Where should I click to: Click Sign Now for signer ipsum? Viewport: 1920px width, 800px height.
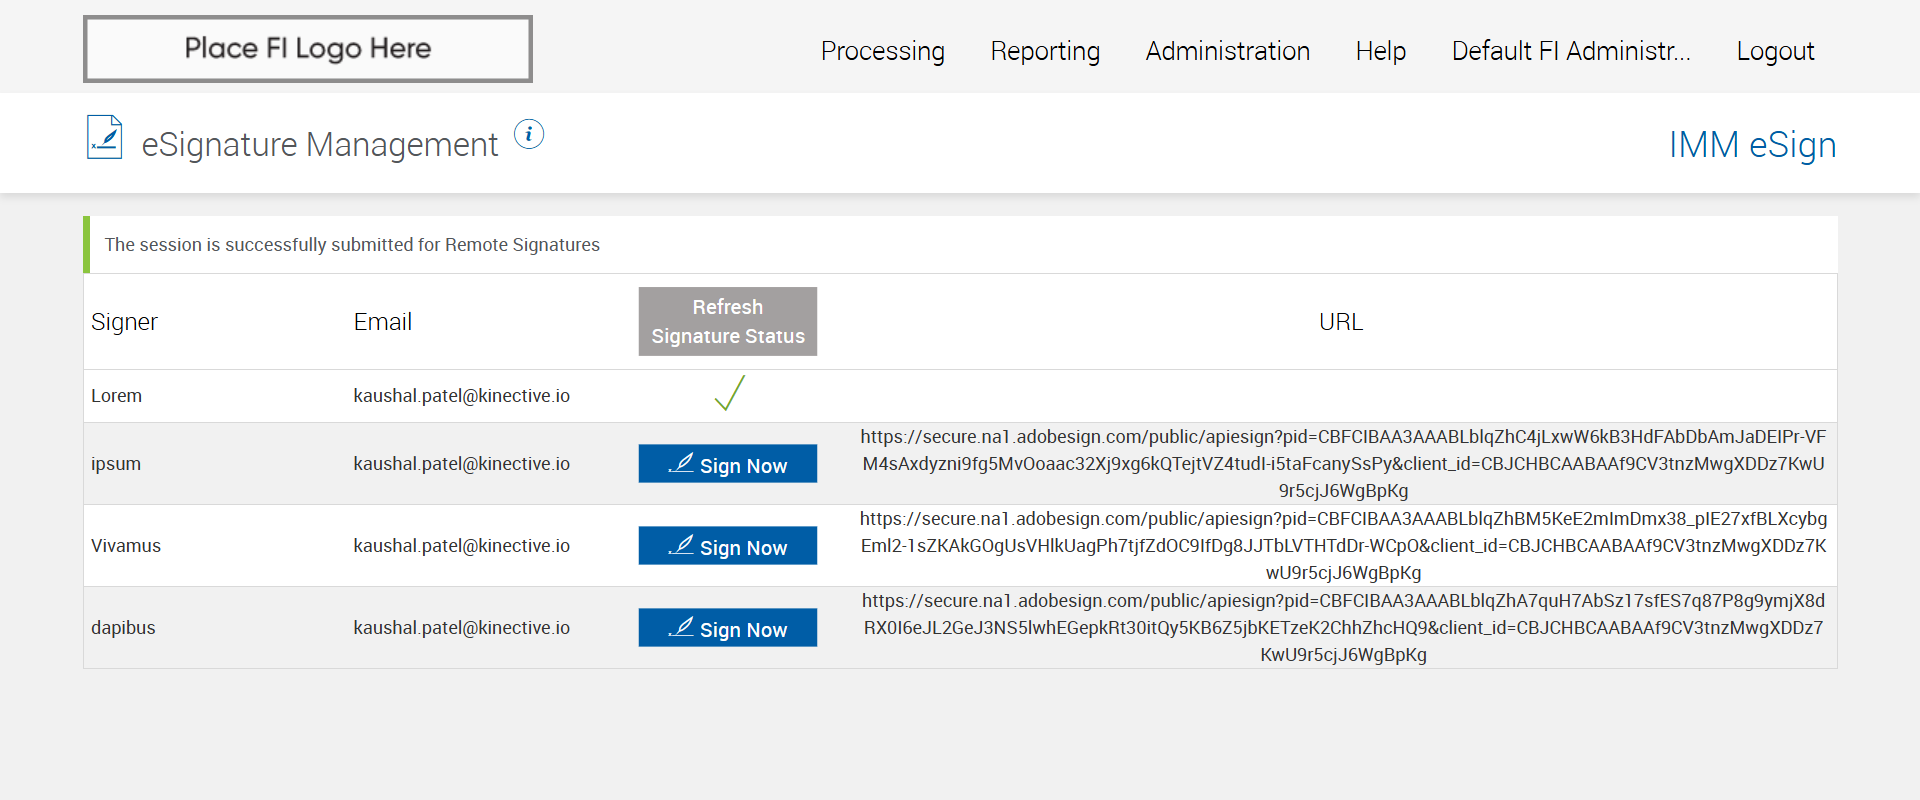pos(727,464)
